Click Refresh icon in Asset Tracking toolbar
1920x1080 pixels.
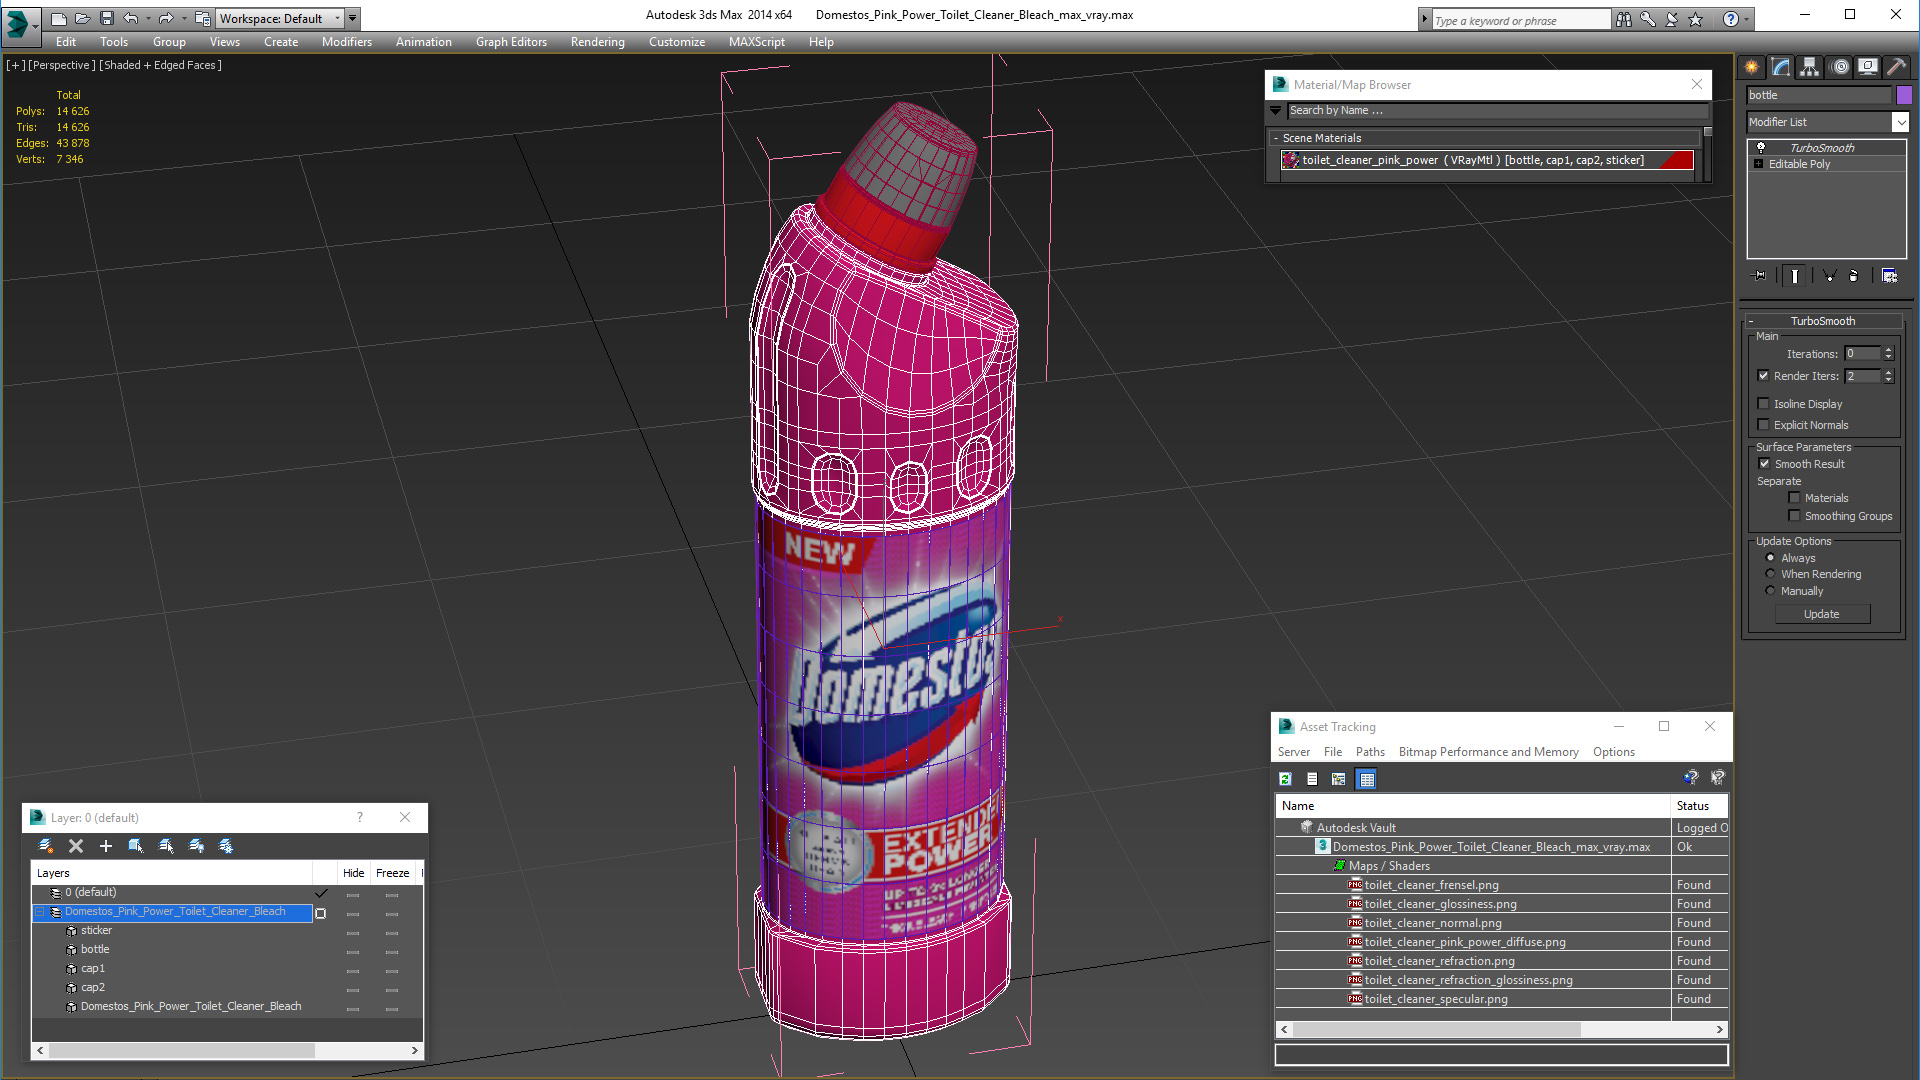pyautogui.click(x=1286, y=779)
